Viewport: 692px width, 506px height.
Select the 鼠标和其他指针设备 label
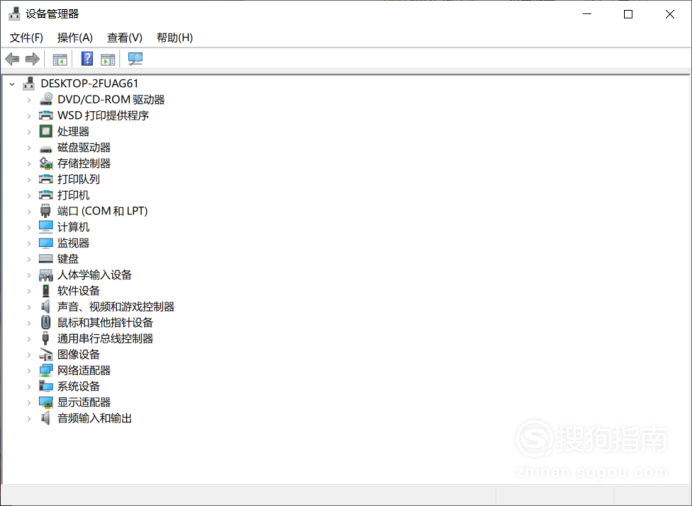105,322
